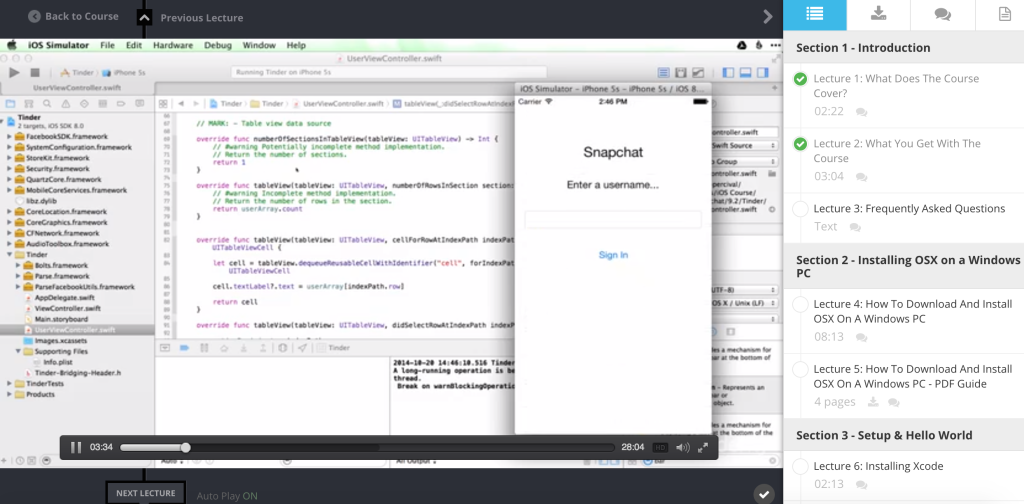Toggle Xcode utilities pane visibility
1024x504 pixels.
761,72
